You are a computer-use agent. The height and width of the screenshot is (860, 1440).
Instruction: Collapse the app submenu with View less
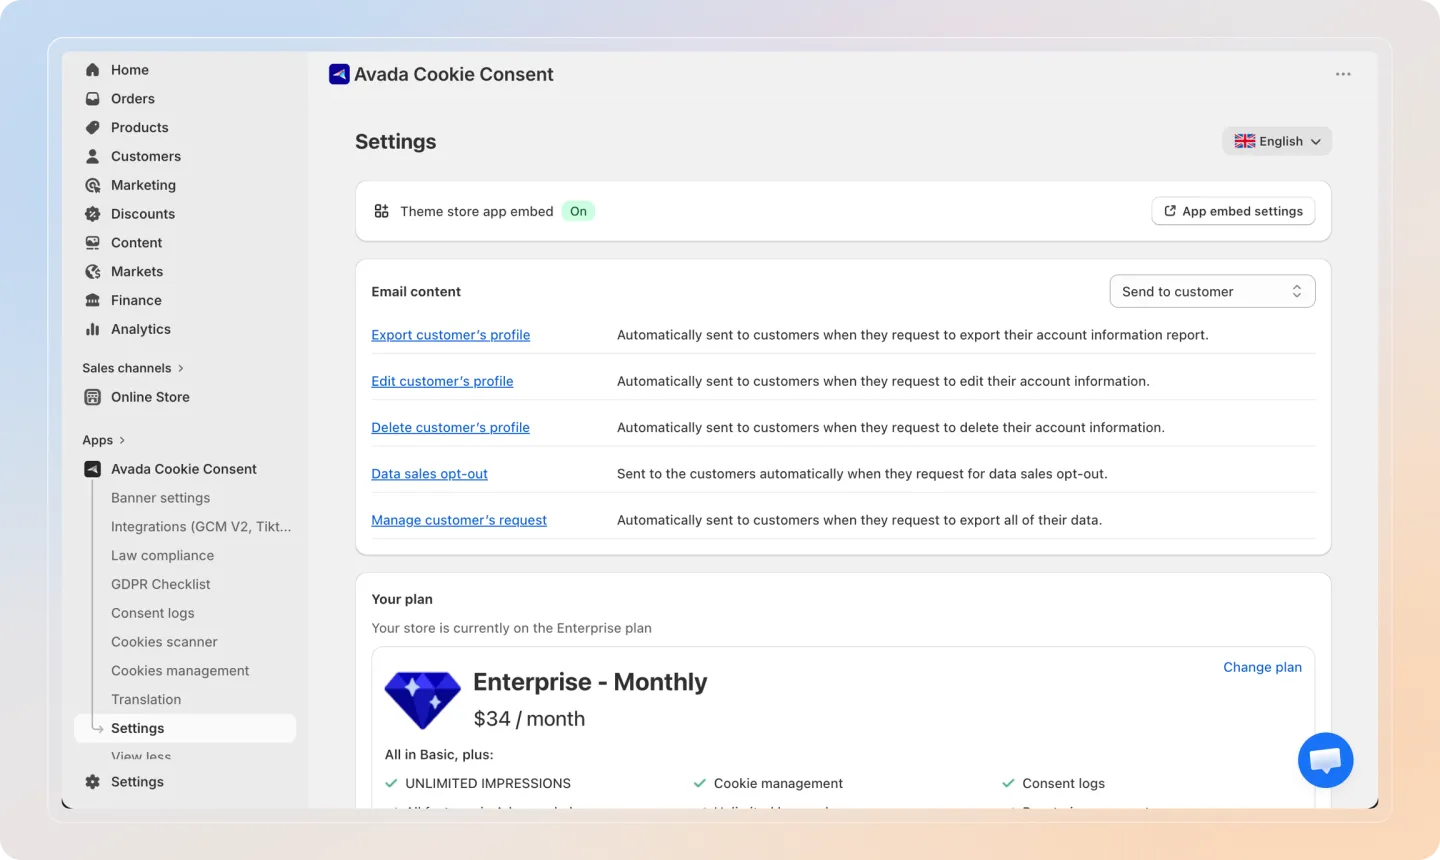coord(141,757)
